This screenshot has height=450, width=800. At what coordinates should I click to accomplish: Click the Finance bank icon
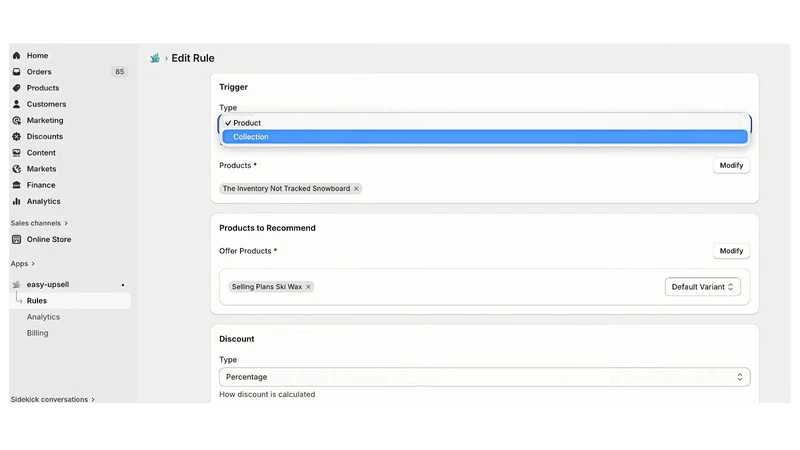[16, 185]
